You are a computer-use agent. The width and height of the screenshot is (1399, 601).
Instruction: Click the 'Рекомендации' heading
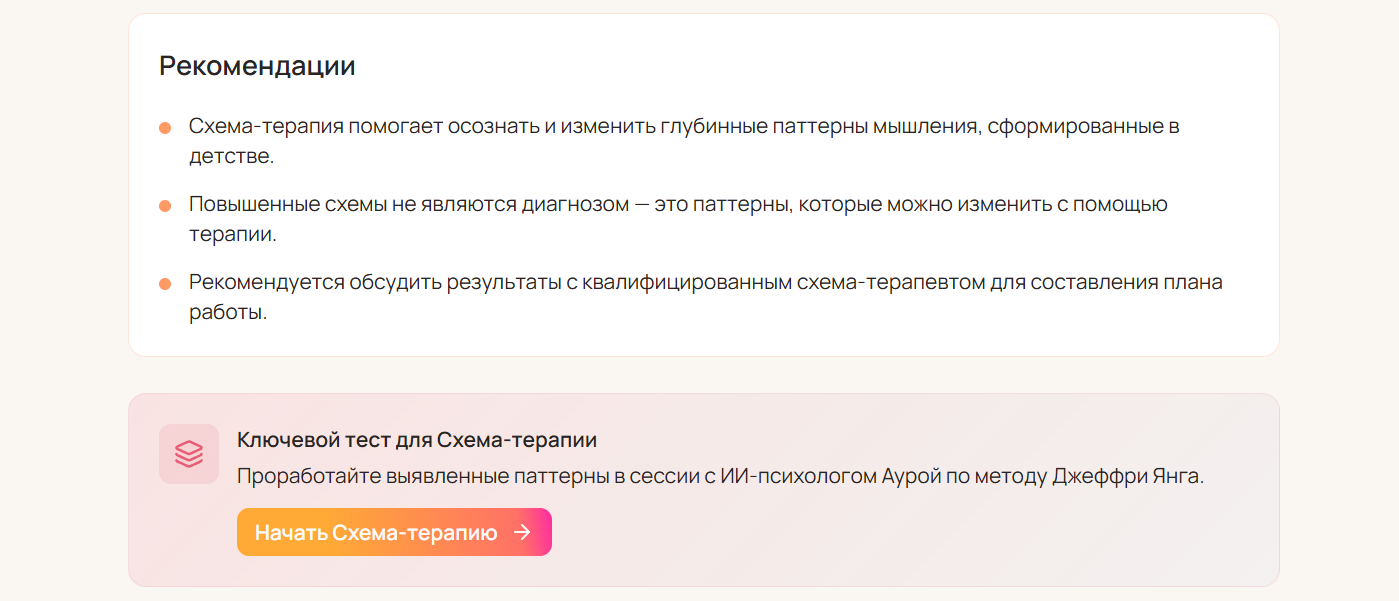click(255, 66)
